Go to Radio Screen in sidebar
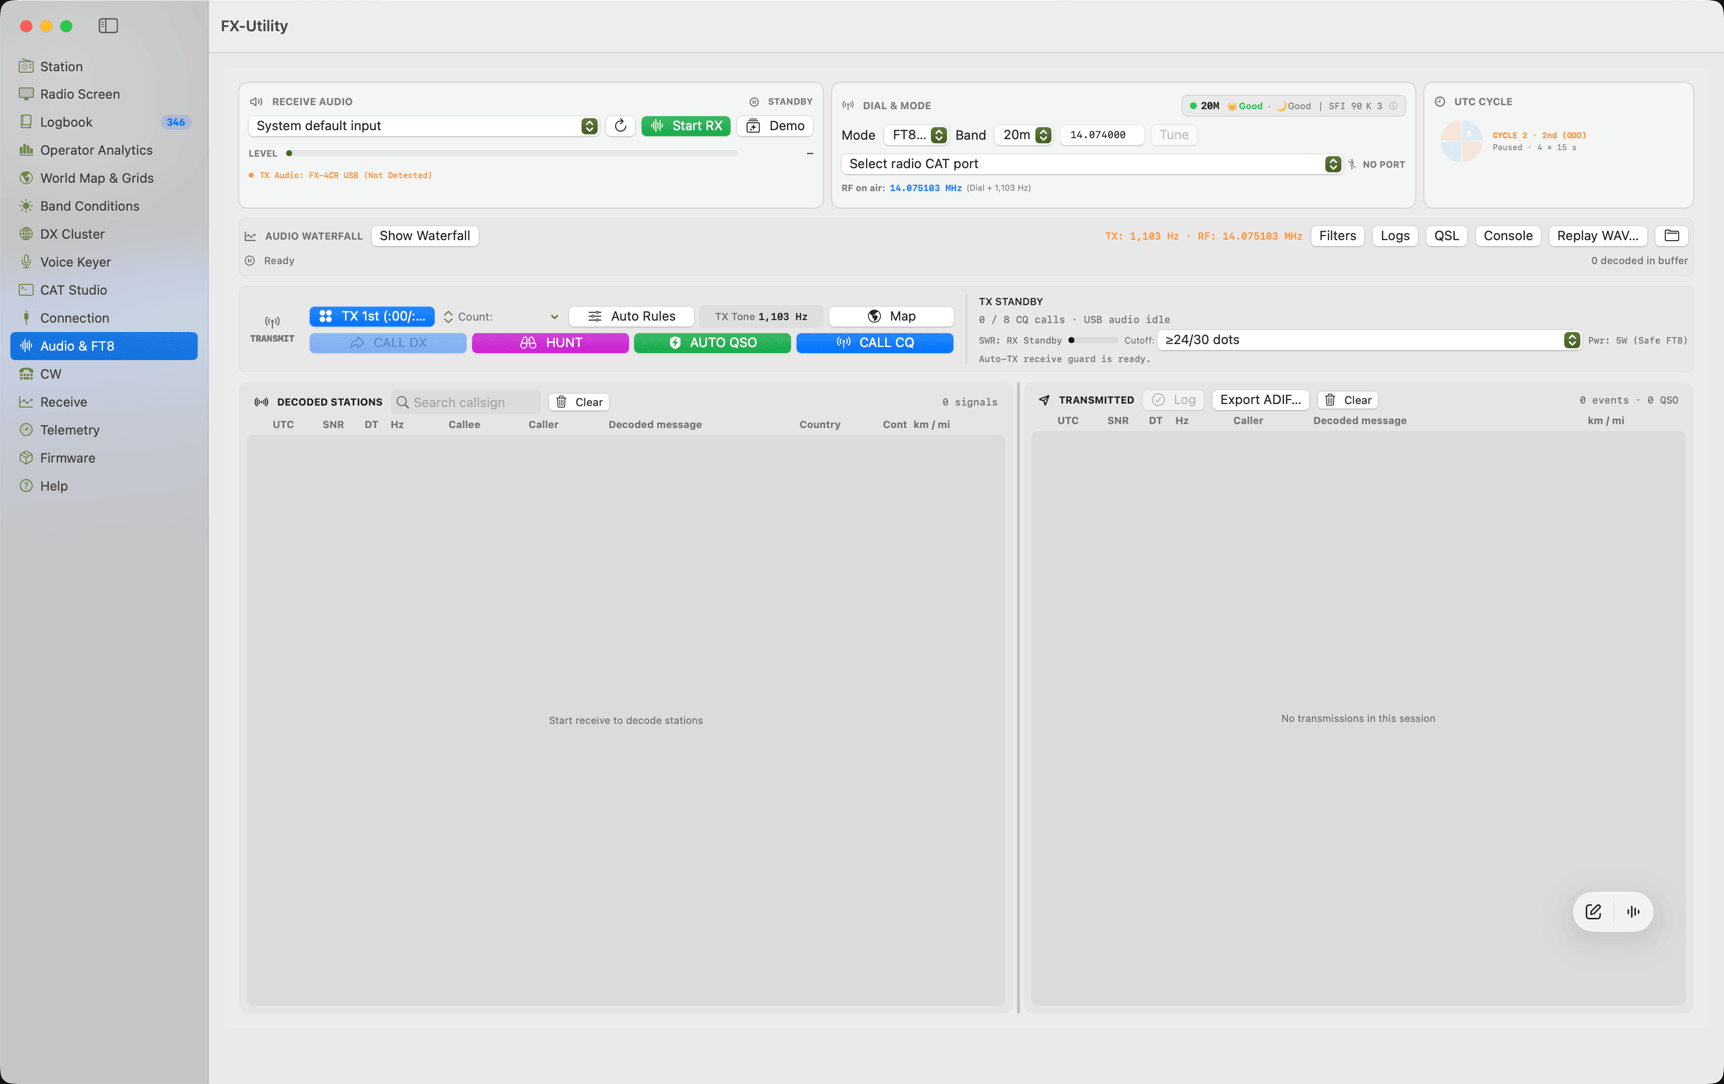This screenshot has width=1724, height=1084. [104, 94]
